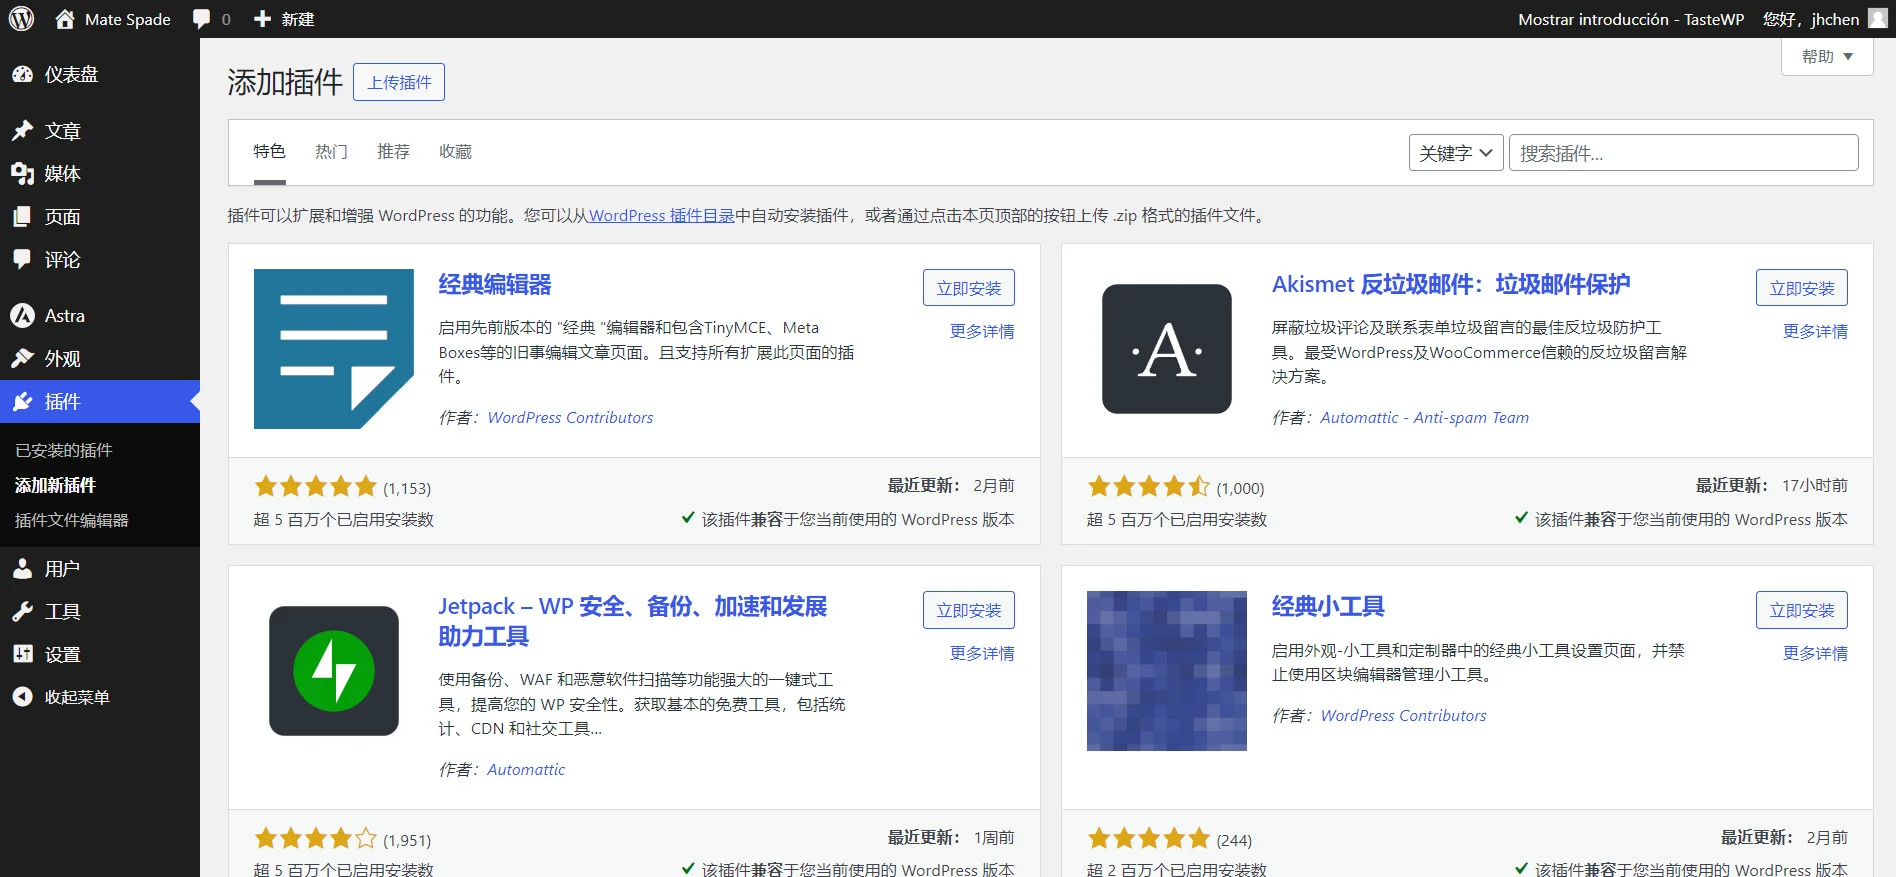Open 媒体 media library icon
1896x877 pixels.
(22, 174)
